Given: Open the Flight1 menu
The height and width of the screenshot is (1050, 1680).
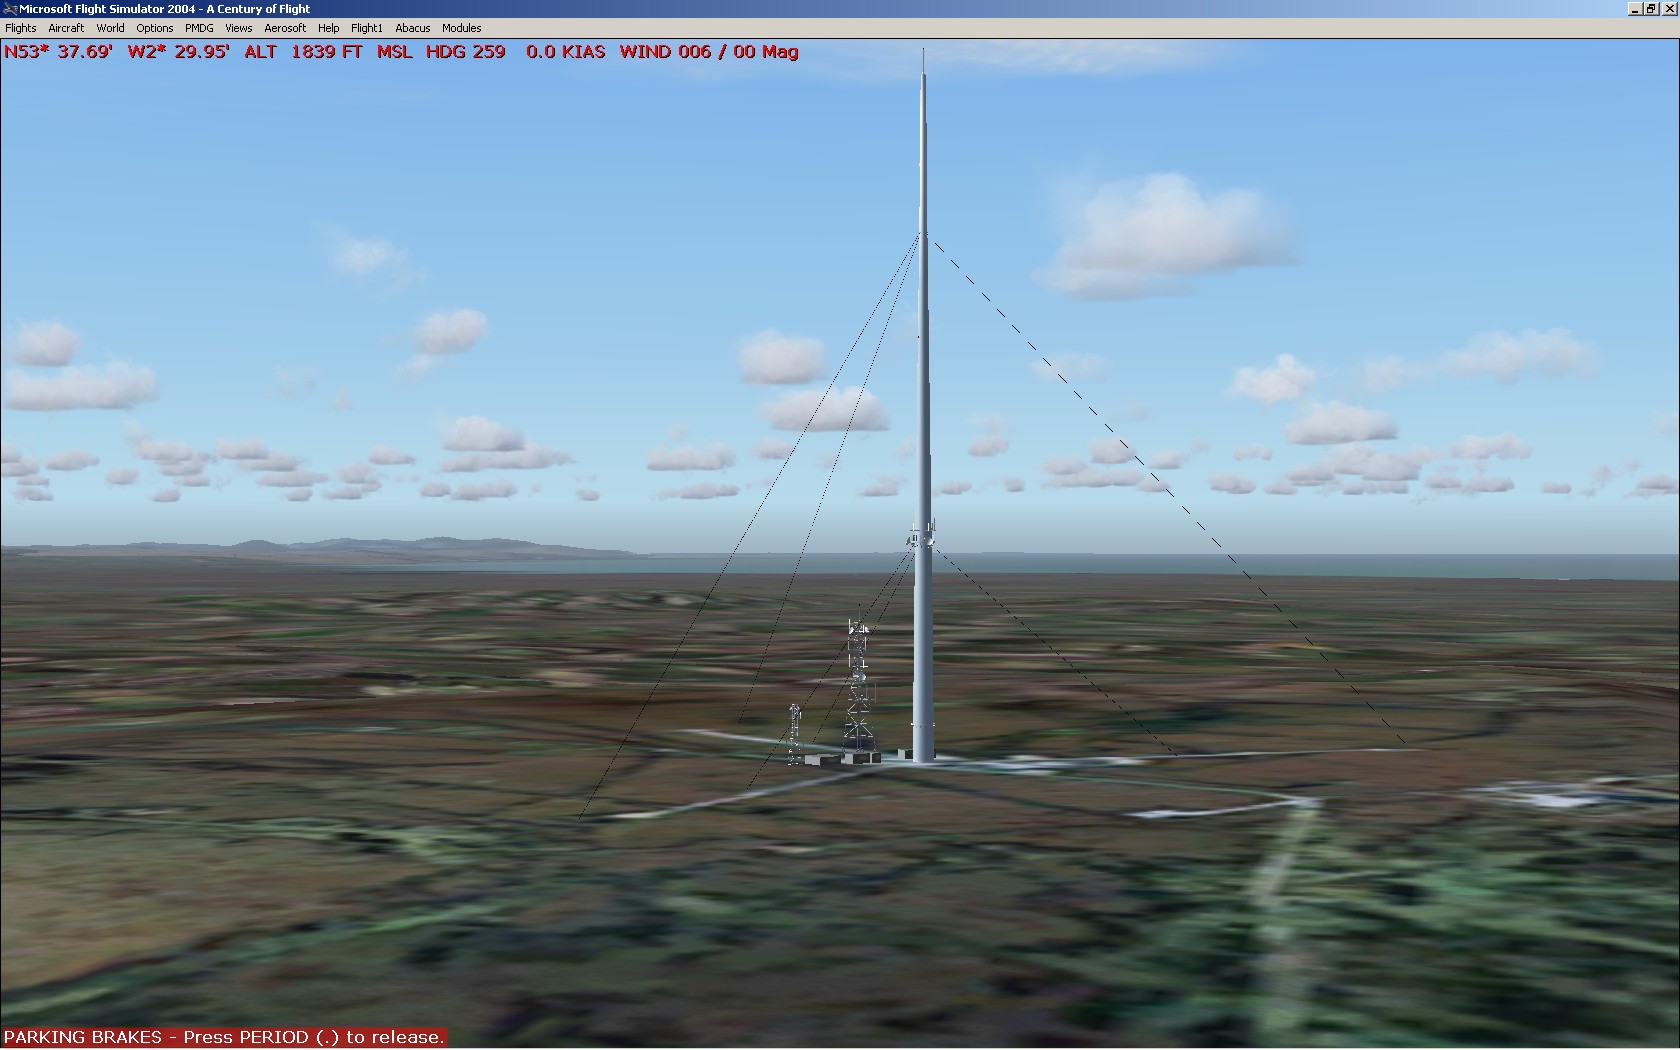Looking at the screenshot, I should coord(366,28).
